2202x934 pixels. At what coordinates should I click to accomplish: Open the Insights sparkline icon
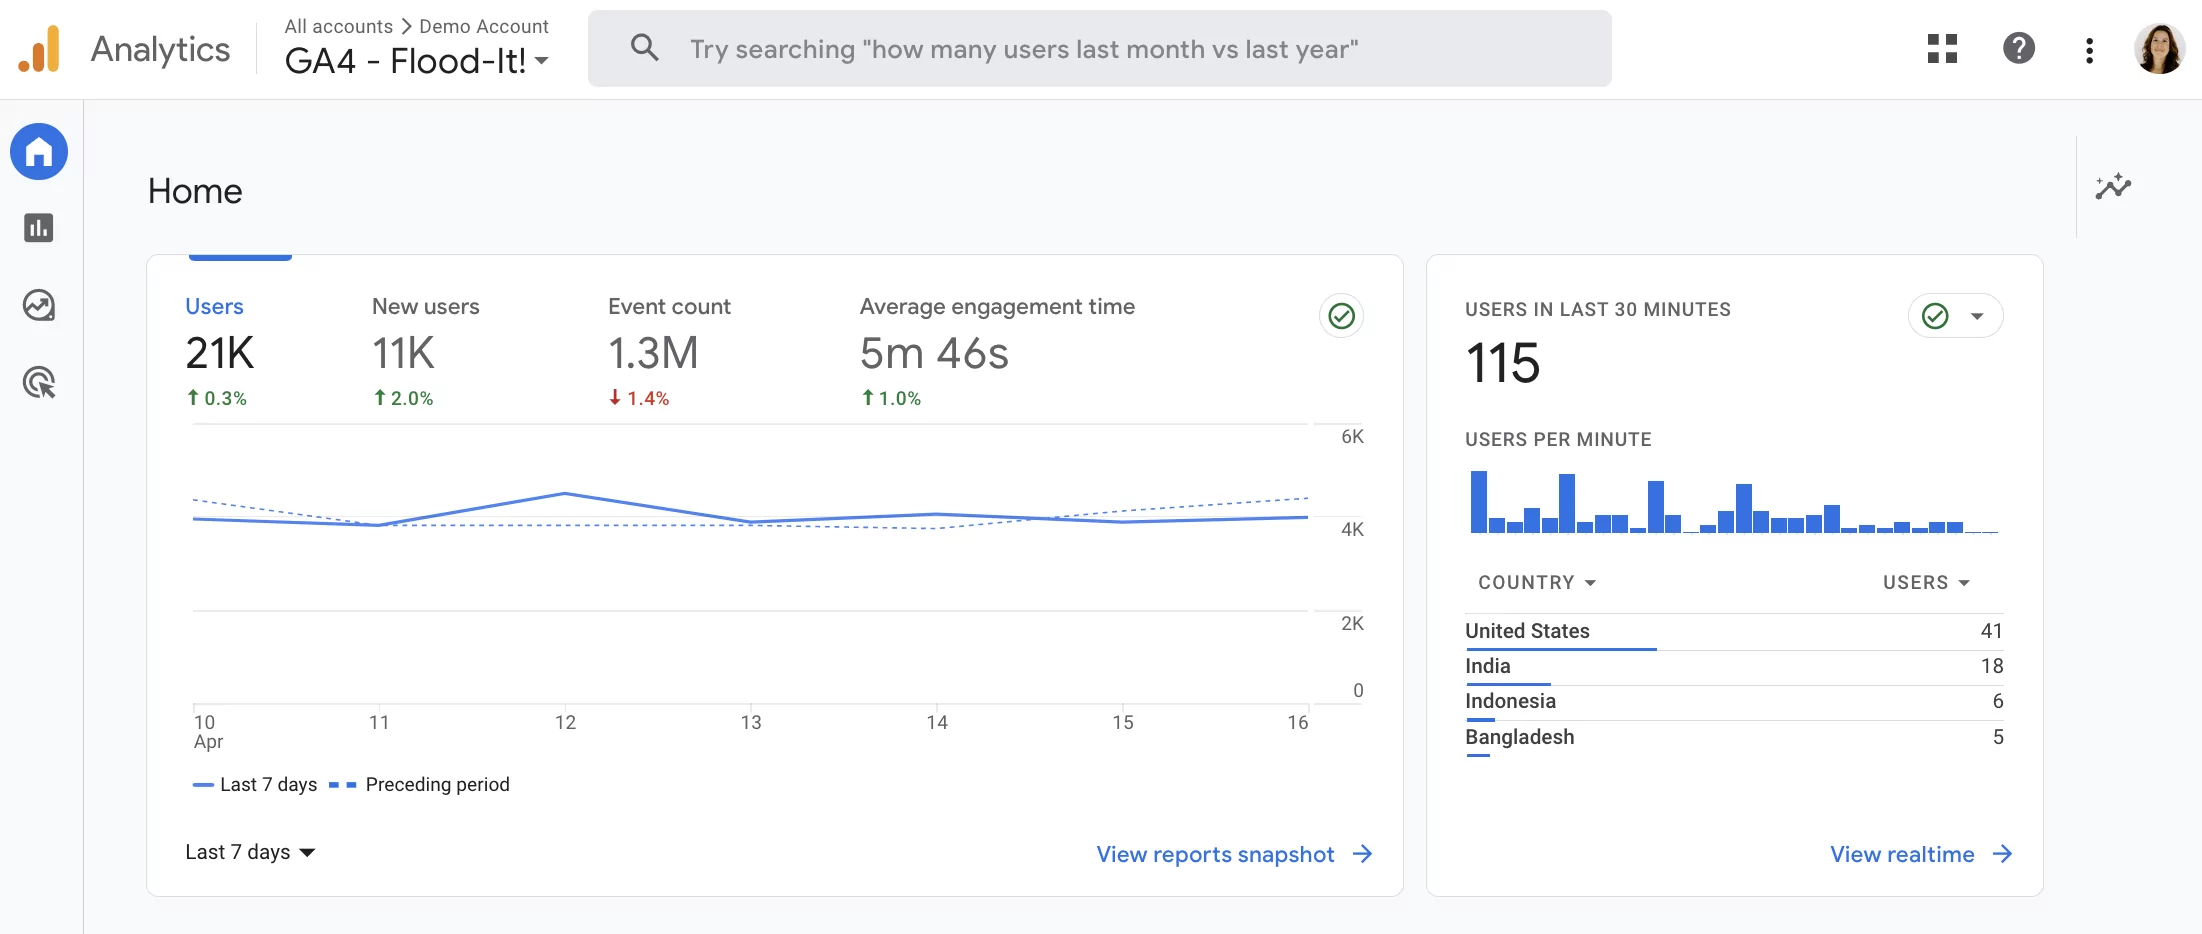coord(2113,187)
